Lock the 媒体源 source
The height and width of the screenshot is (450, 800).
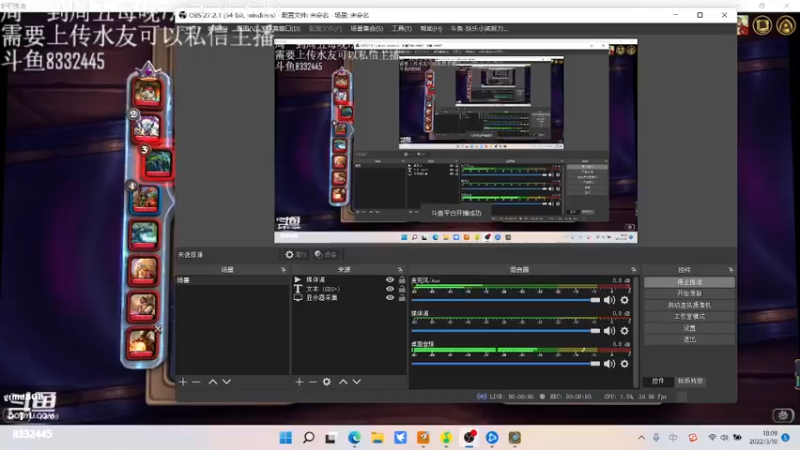402,280
